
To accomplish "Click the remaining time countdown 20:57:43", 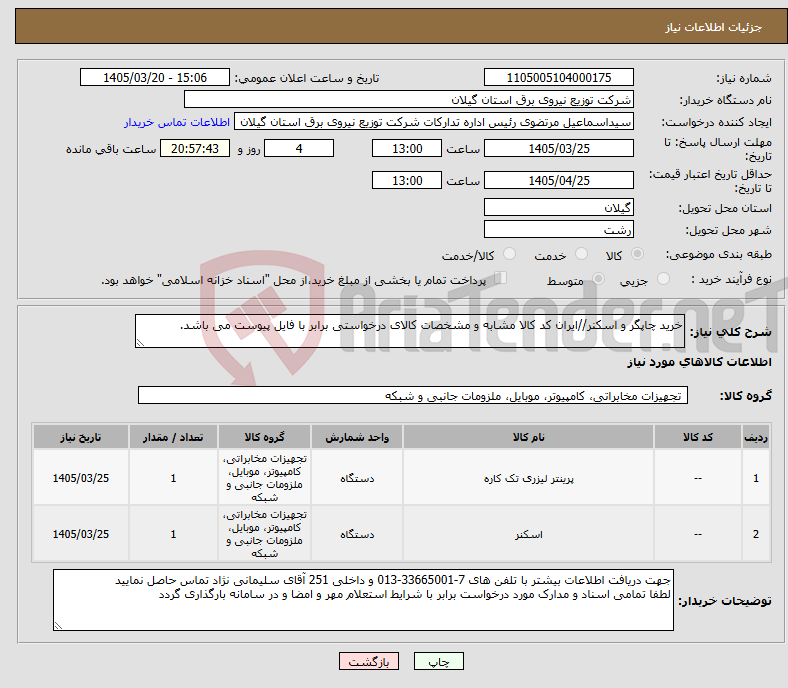I will click(195, 149).
